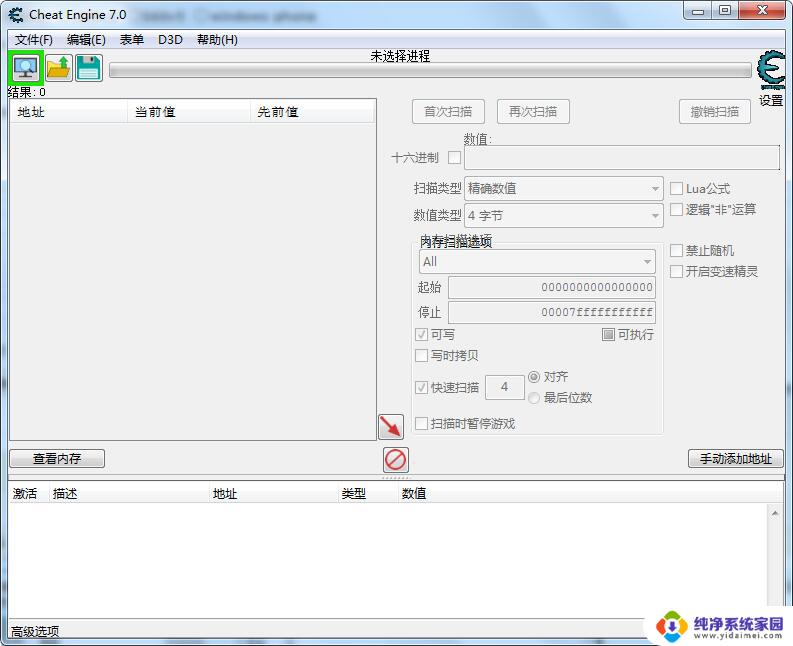This screenshot has width=793, height=646.
Task: Click the 停止 address field
Action: tap(552, 312)
